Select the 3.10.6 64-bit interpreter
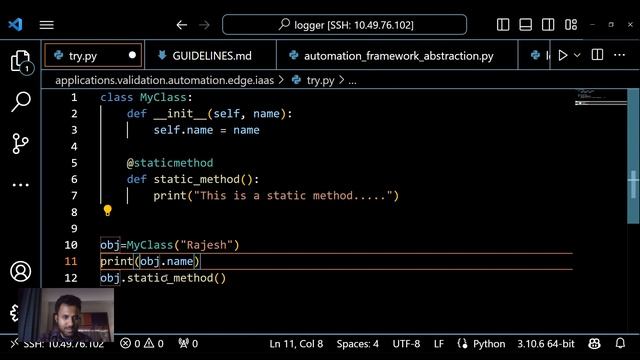The image size is (640, 360). pyautogui.click(x=546, y=344)
